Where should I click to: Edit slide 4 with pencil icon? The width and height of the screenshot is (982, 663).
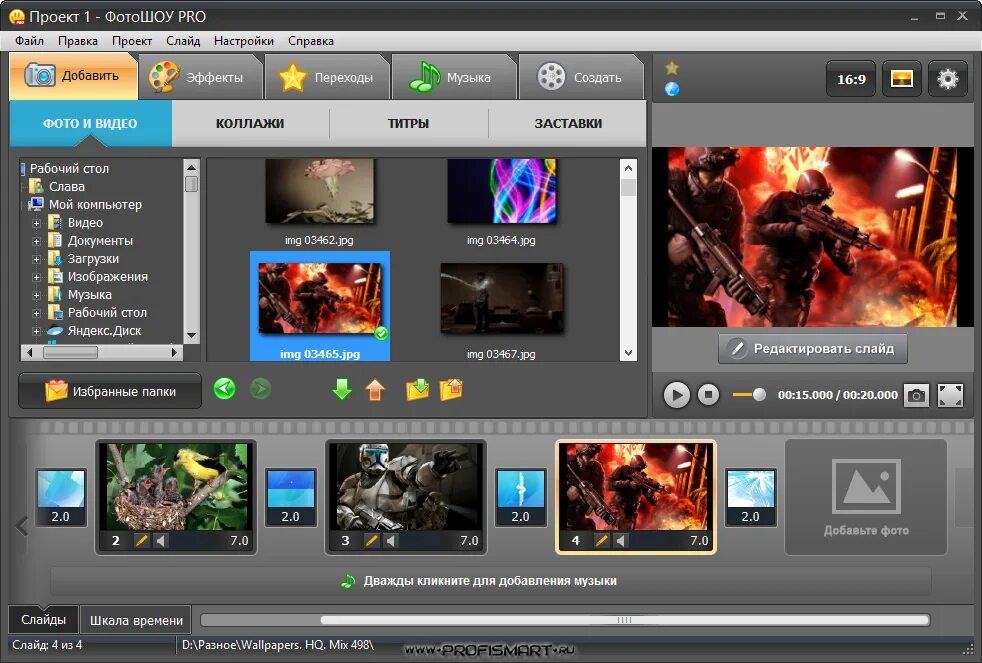(x=601, y=540)
